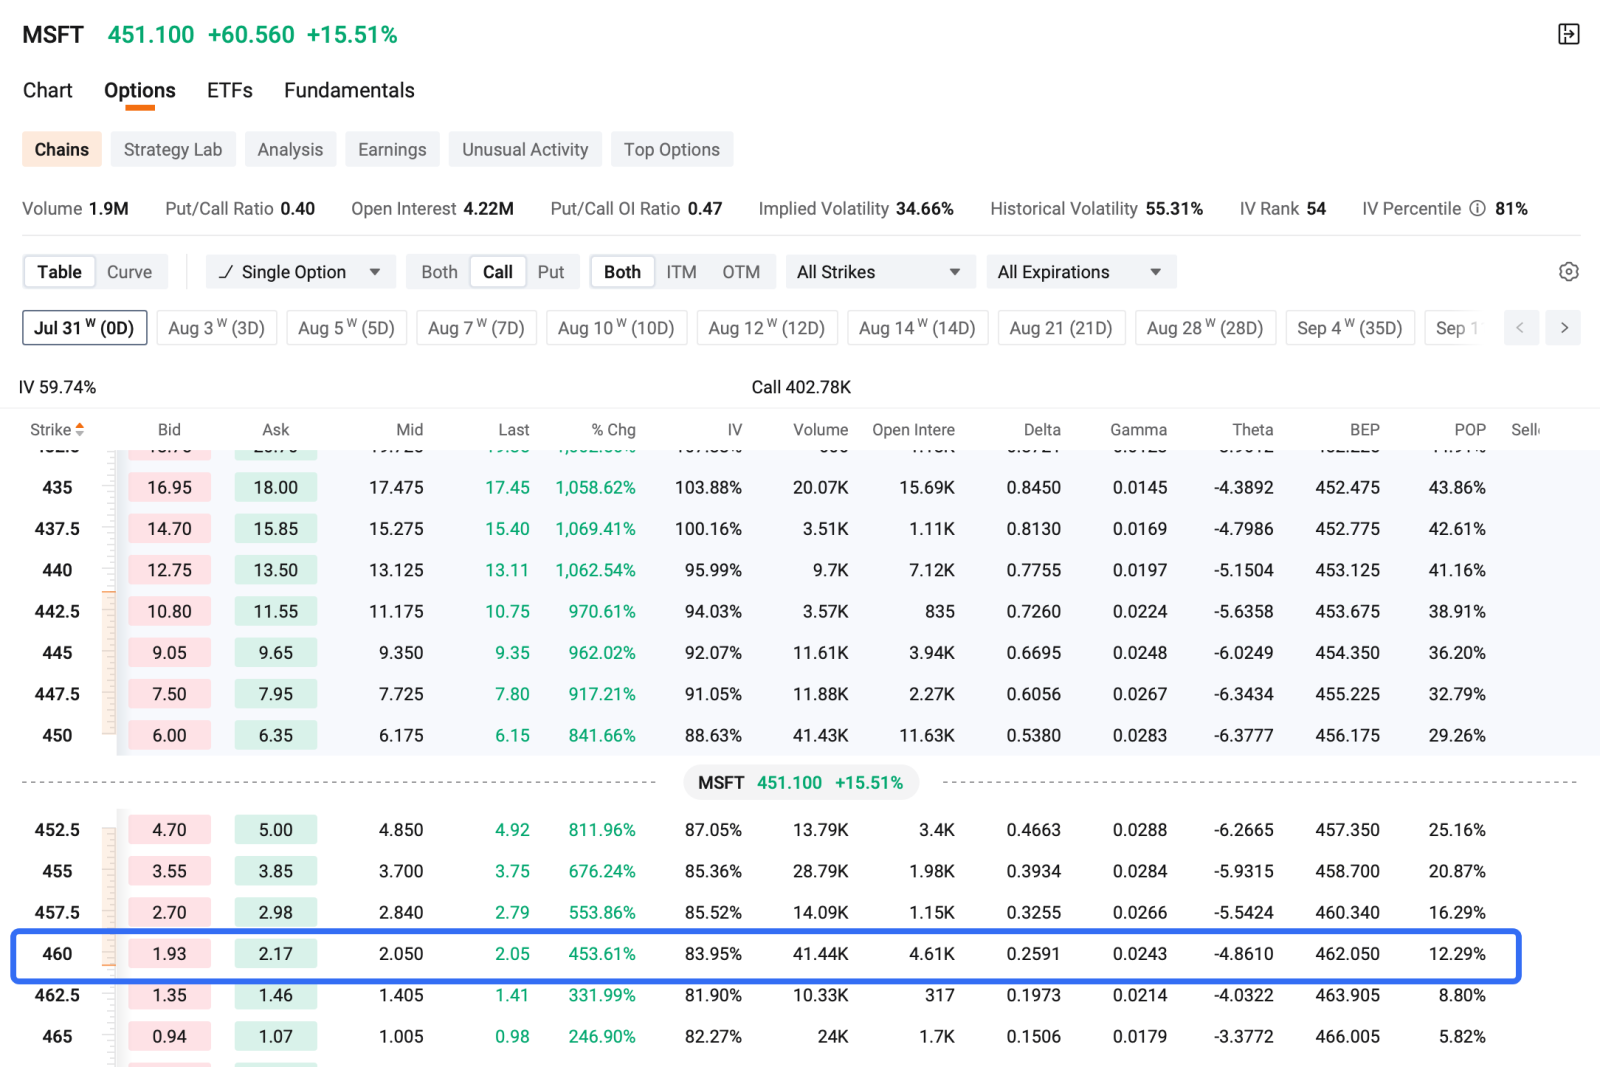Open the ETFs tab
The height and width of the screenshot is (1067, 1600).
tap(230, 91)
